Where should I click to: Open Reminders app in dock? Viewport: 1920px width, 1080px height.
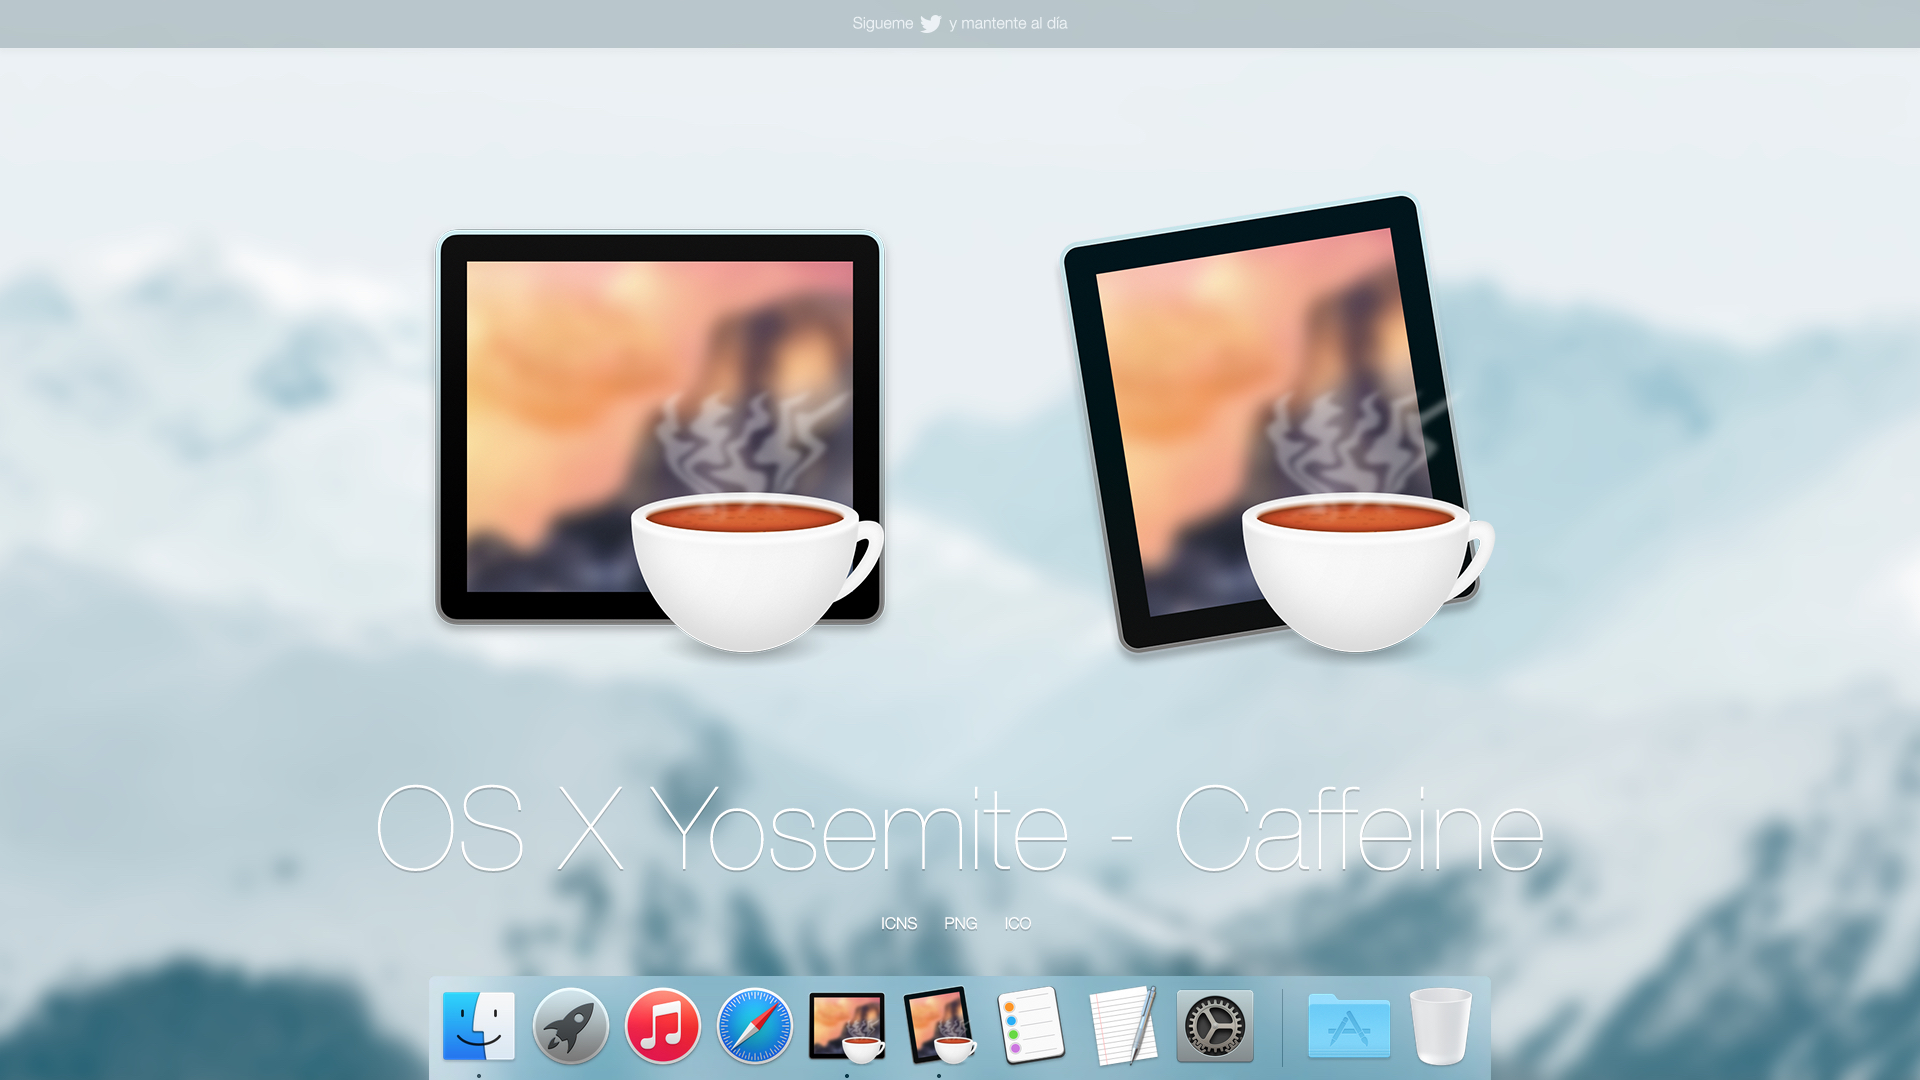(1031, 1025)
